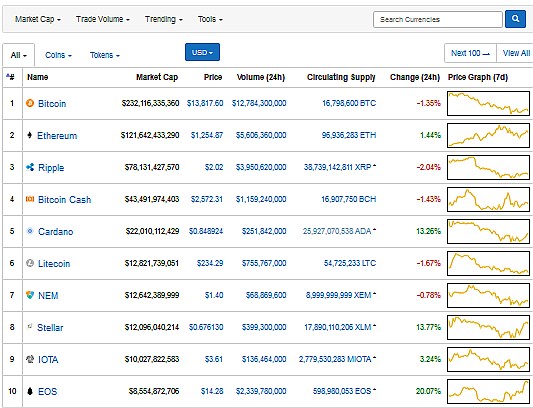Viewport: 533px width, 408px height.
Task: Click Ethereum price $1,254.87
Action: coord(207,135)
